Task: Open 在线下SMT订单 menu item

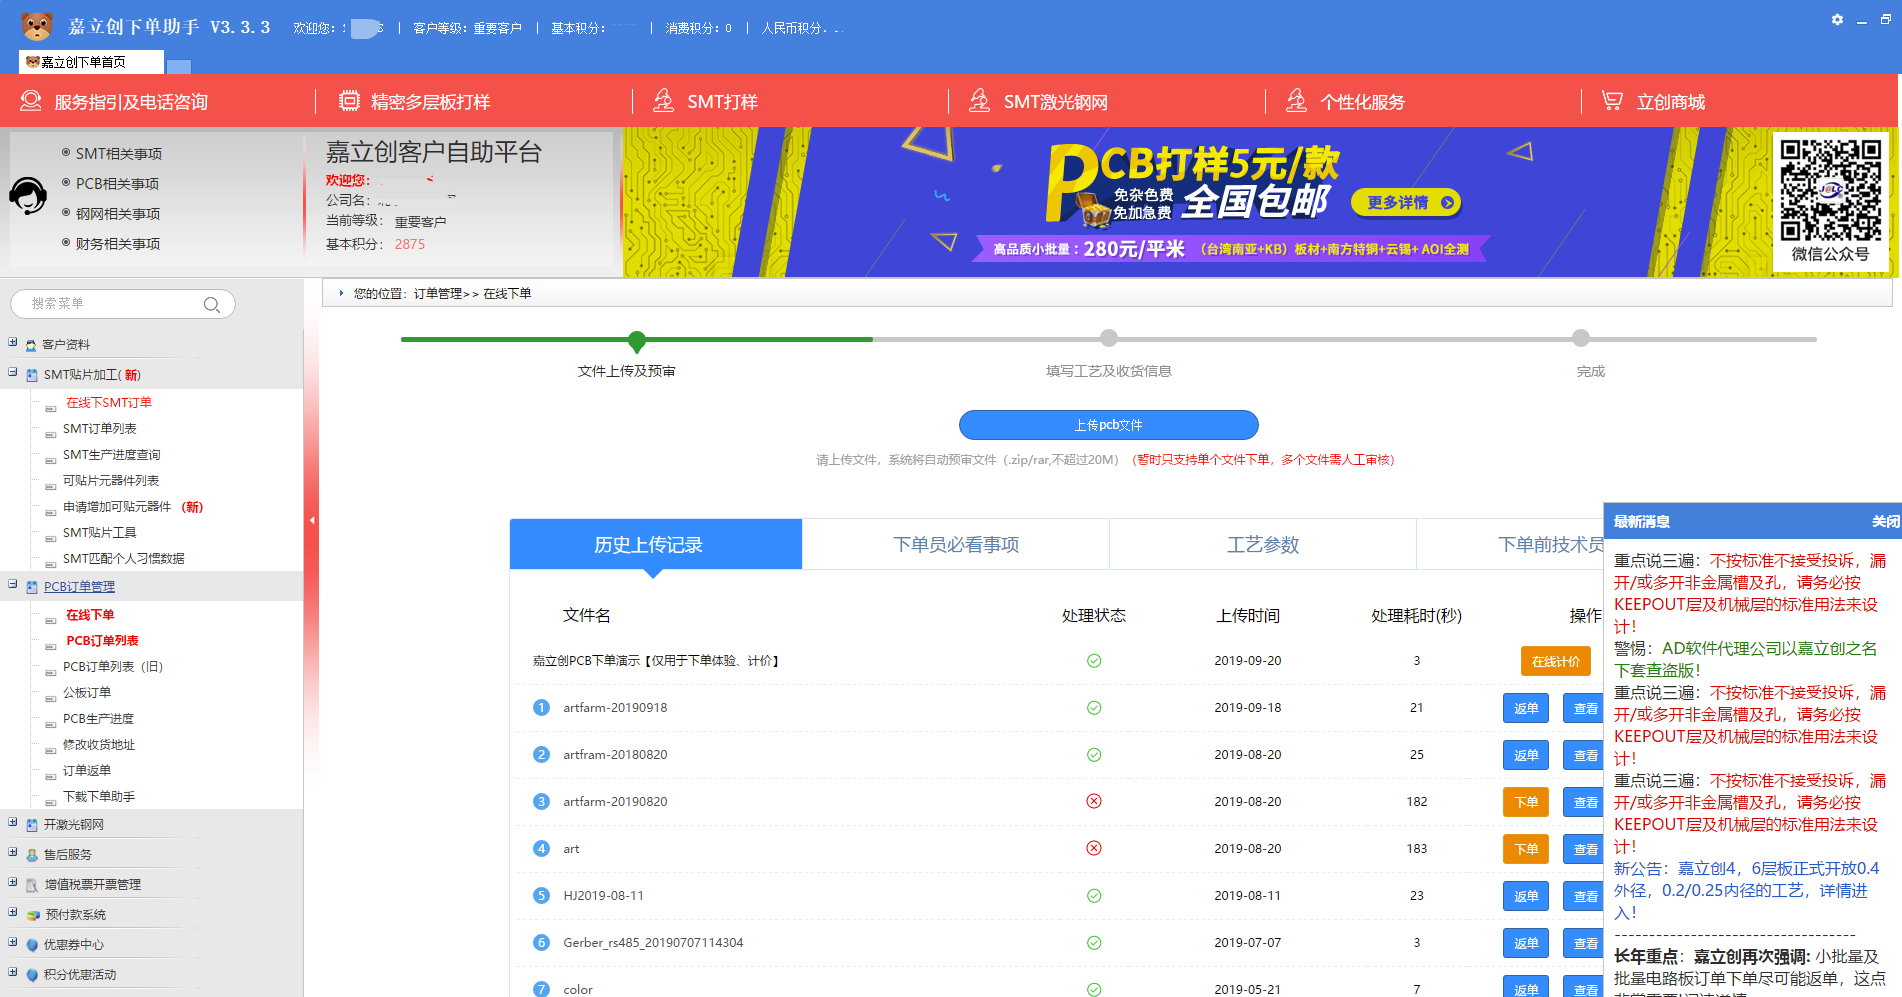Action: pos(109,403)
